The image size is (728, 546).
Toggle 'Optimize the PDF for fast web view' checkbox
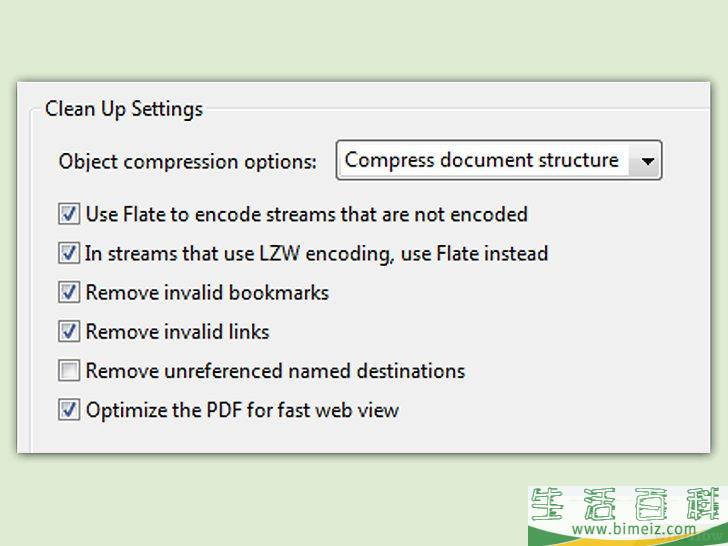[69, 410]
